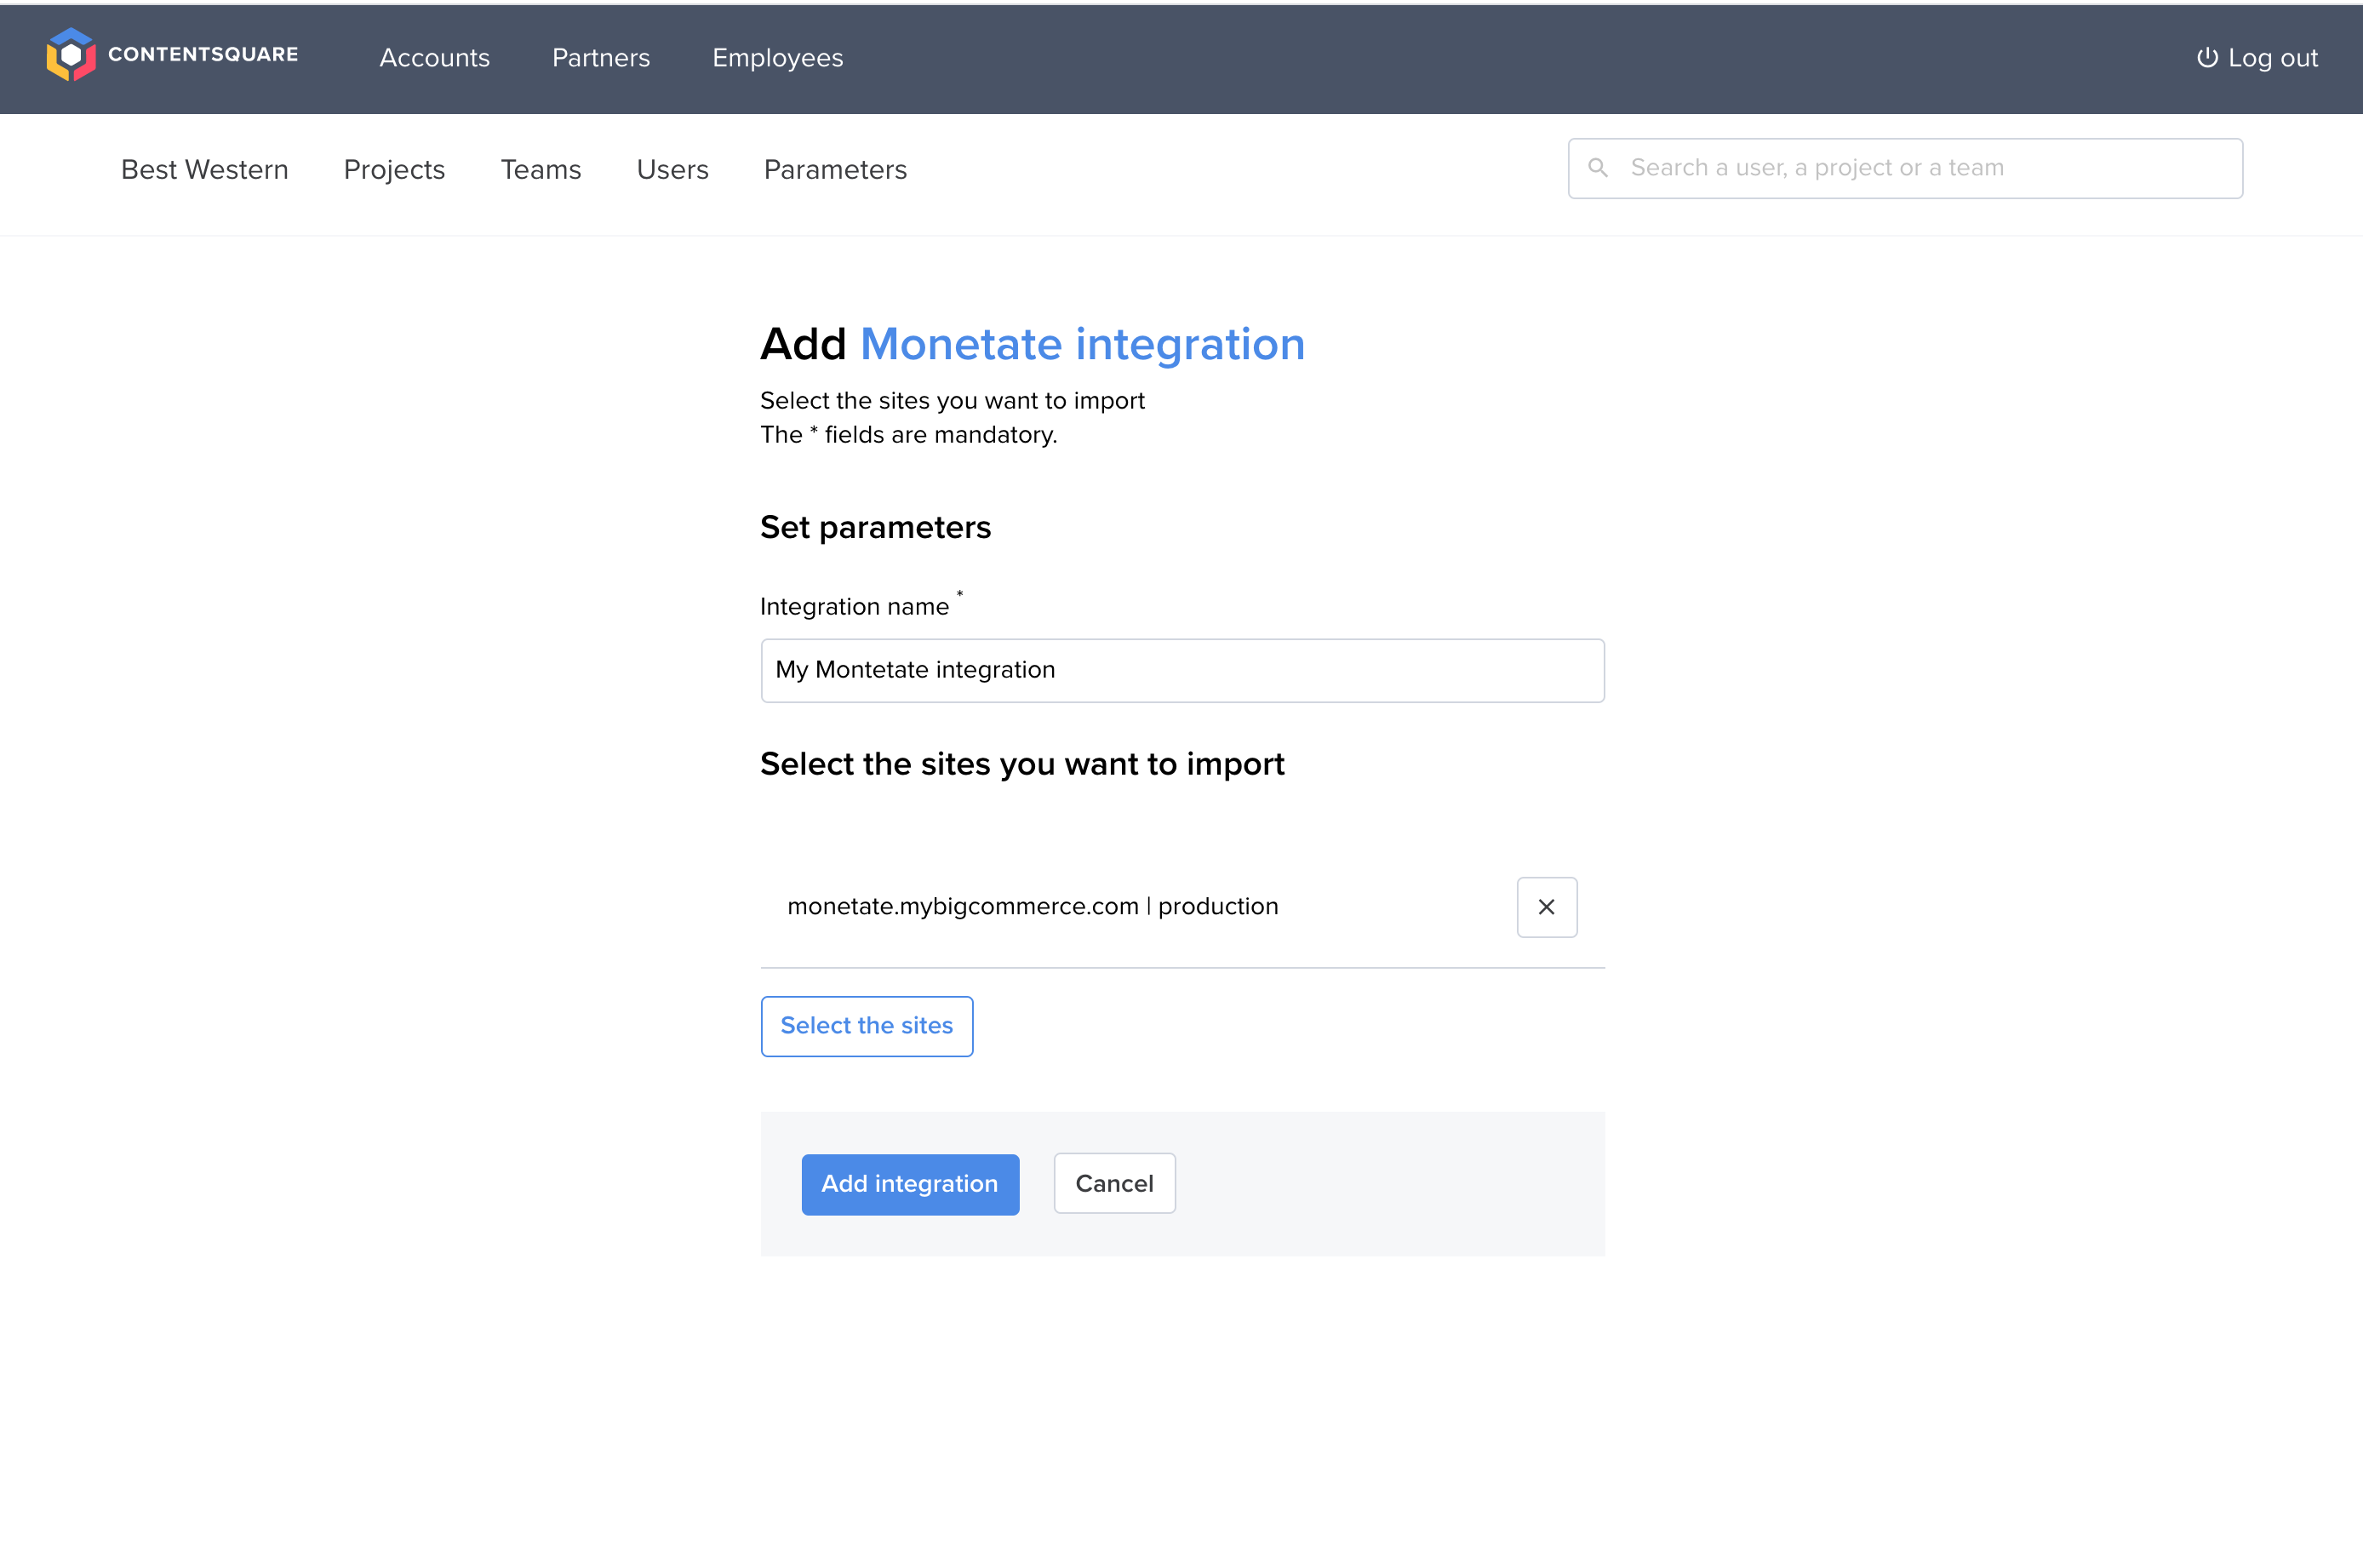Switch to the Users tab

(x=672, y=169)
